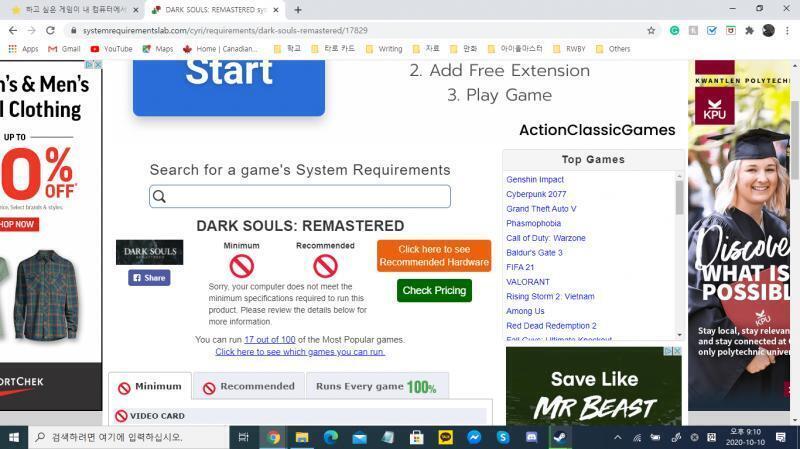800x449 pixels.
Task: Open Call of Duty: Warzone link
Action: tap(545, 238)
